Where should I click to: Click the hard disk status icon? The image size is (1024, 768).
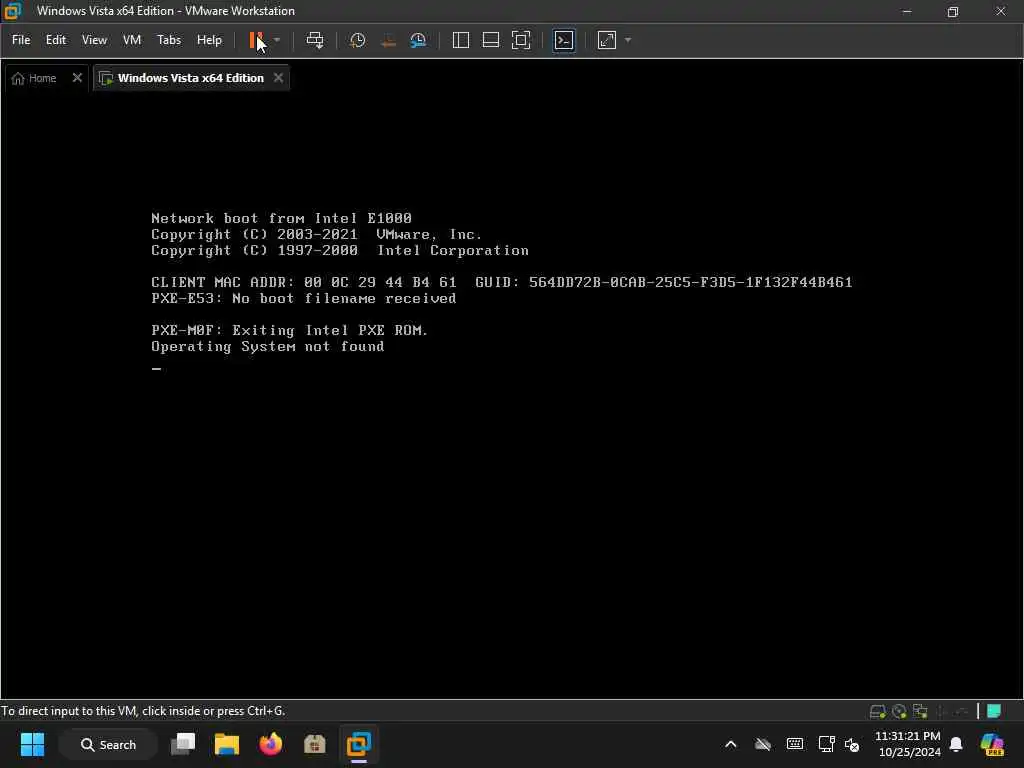pyautogui.click(x=877, y=711)
